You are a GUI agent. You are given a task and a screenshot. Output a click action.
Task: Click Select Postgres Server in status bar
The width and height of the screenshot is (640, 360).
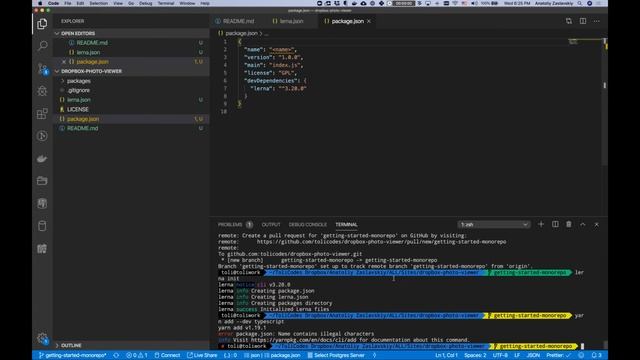(336, 355)
